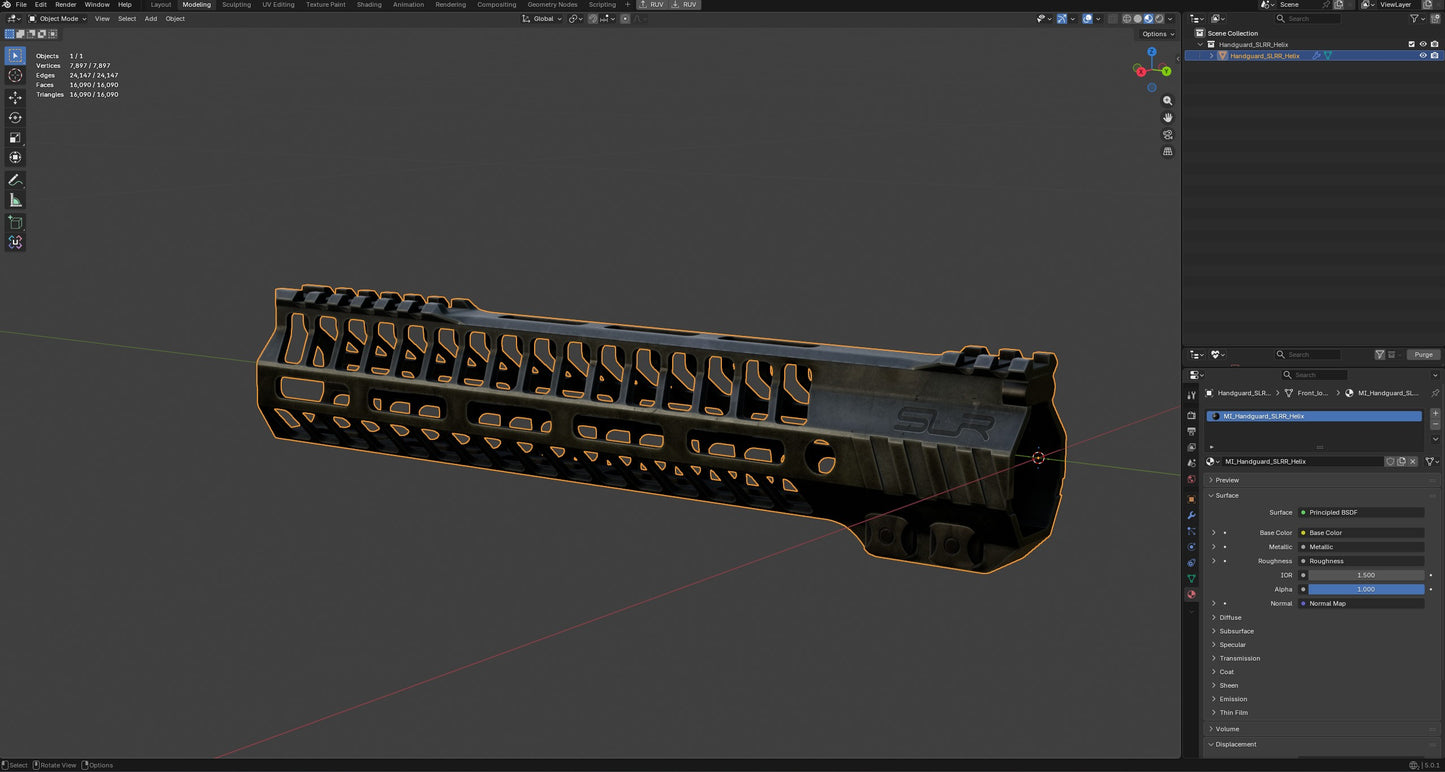The image size is (1445, 772).
Task: Open the World properties tab
Action: [x=1191, y=479]
